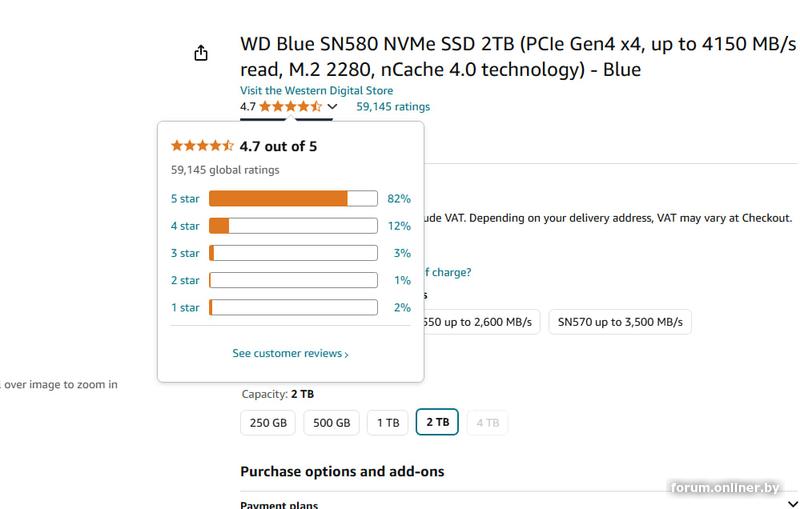Click the 12% percentage link
This screenshot has width=800, height=509.
pyautogui.click(x=400, y=226)
